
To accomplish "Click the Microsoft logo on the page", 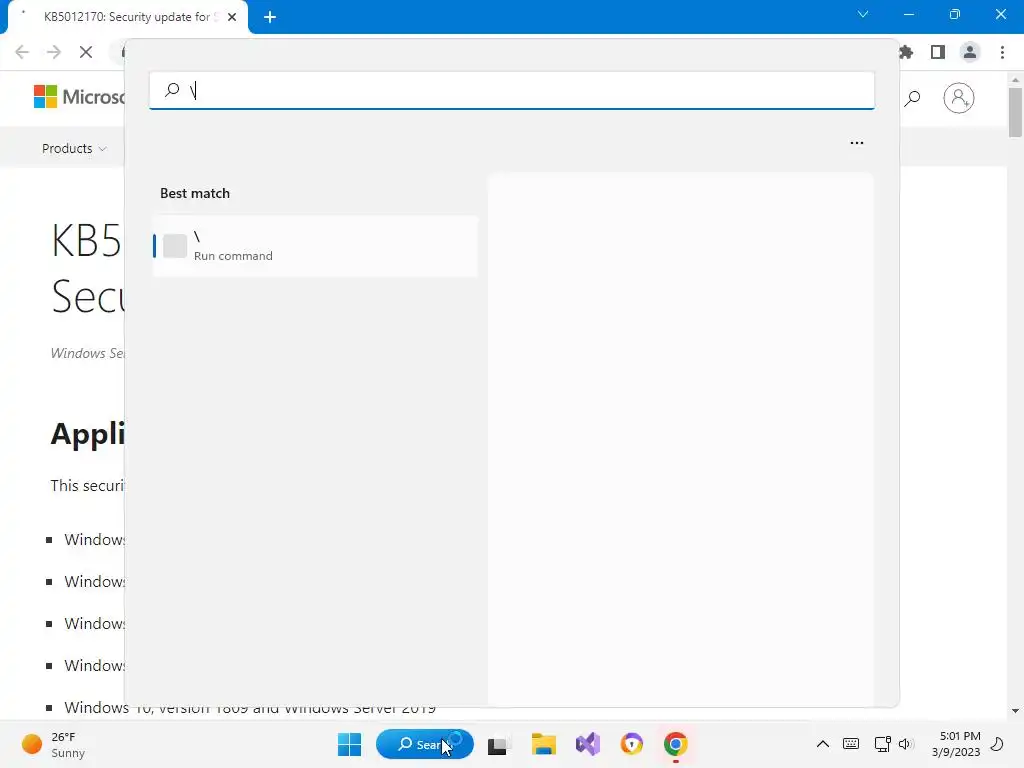I will pyautogui.click(x=78, y=97).
